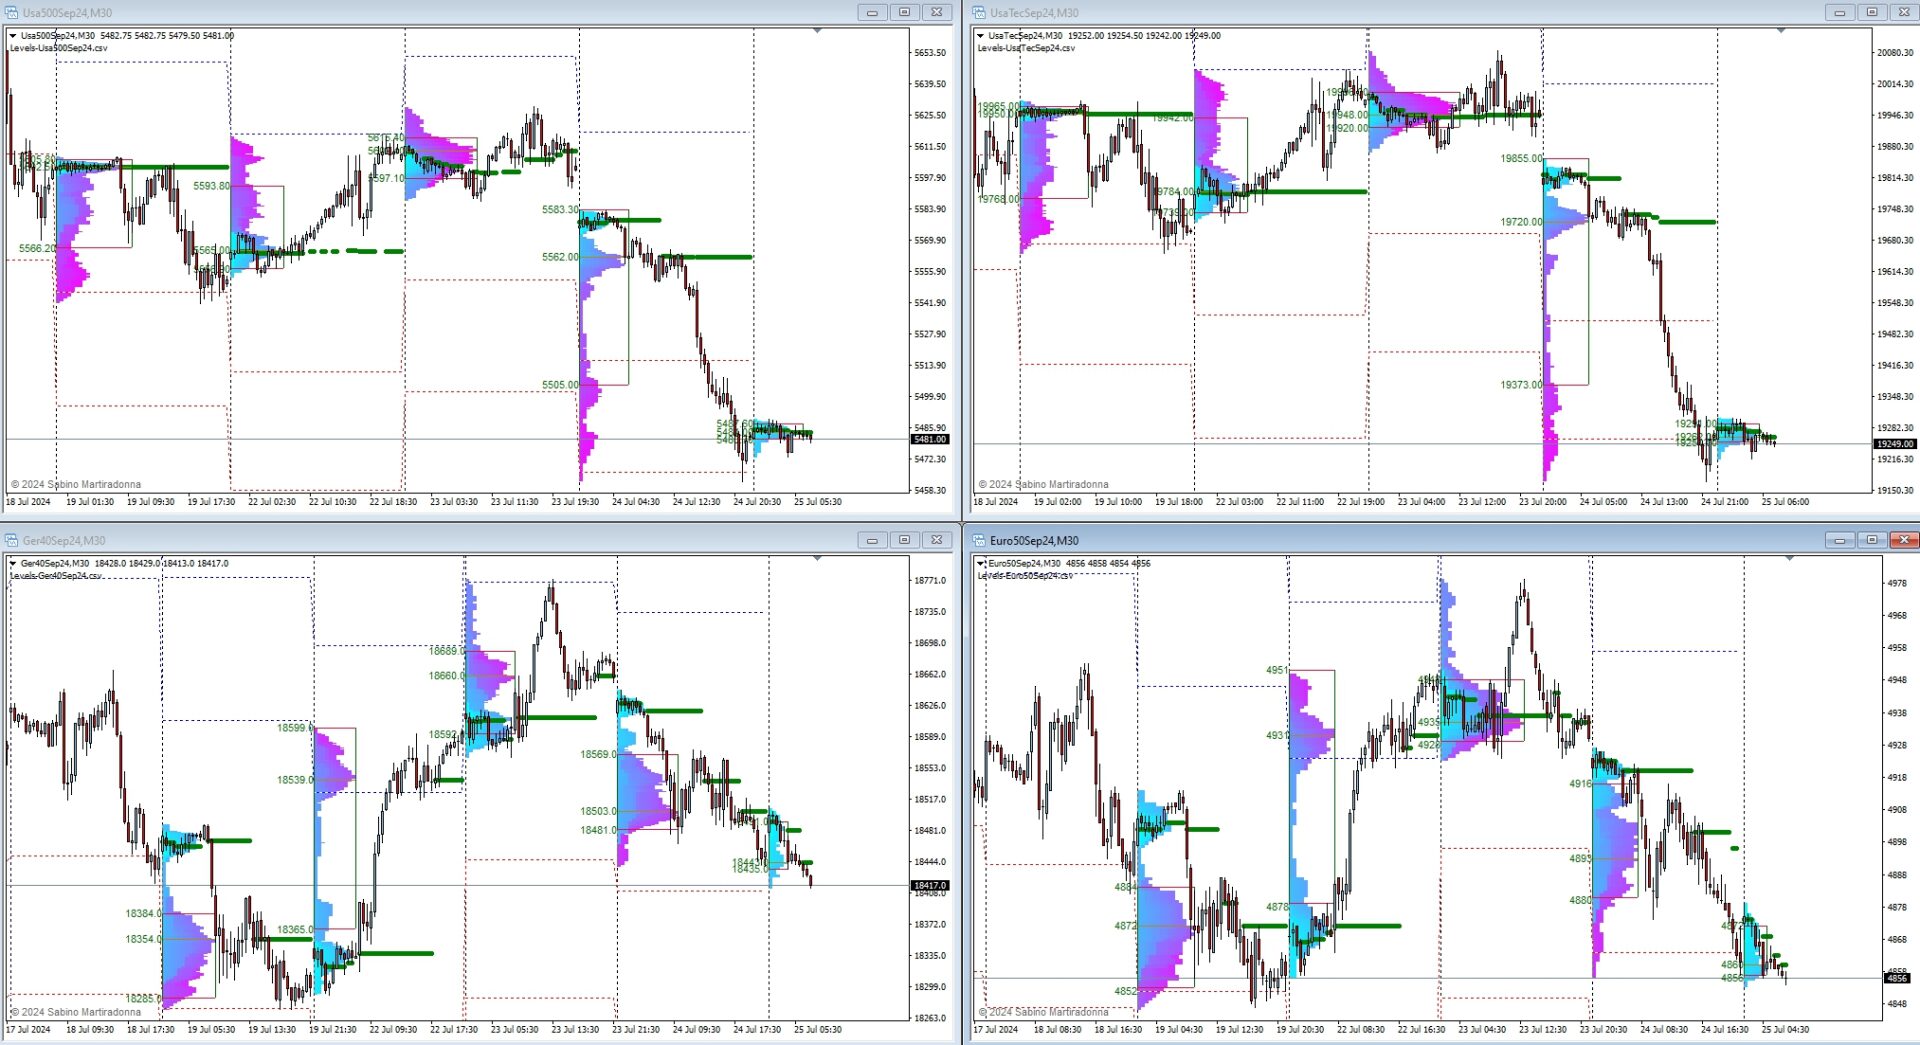This screenshot has width=1920, height=1045.
Task: Click the Usa500Sep24 chart window icon
Action: 12,13
